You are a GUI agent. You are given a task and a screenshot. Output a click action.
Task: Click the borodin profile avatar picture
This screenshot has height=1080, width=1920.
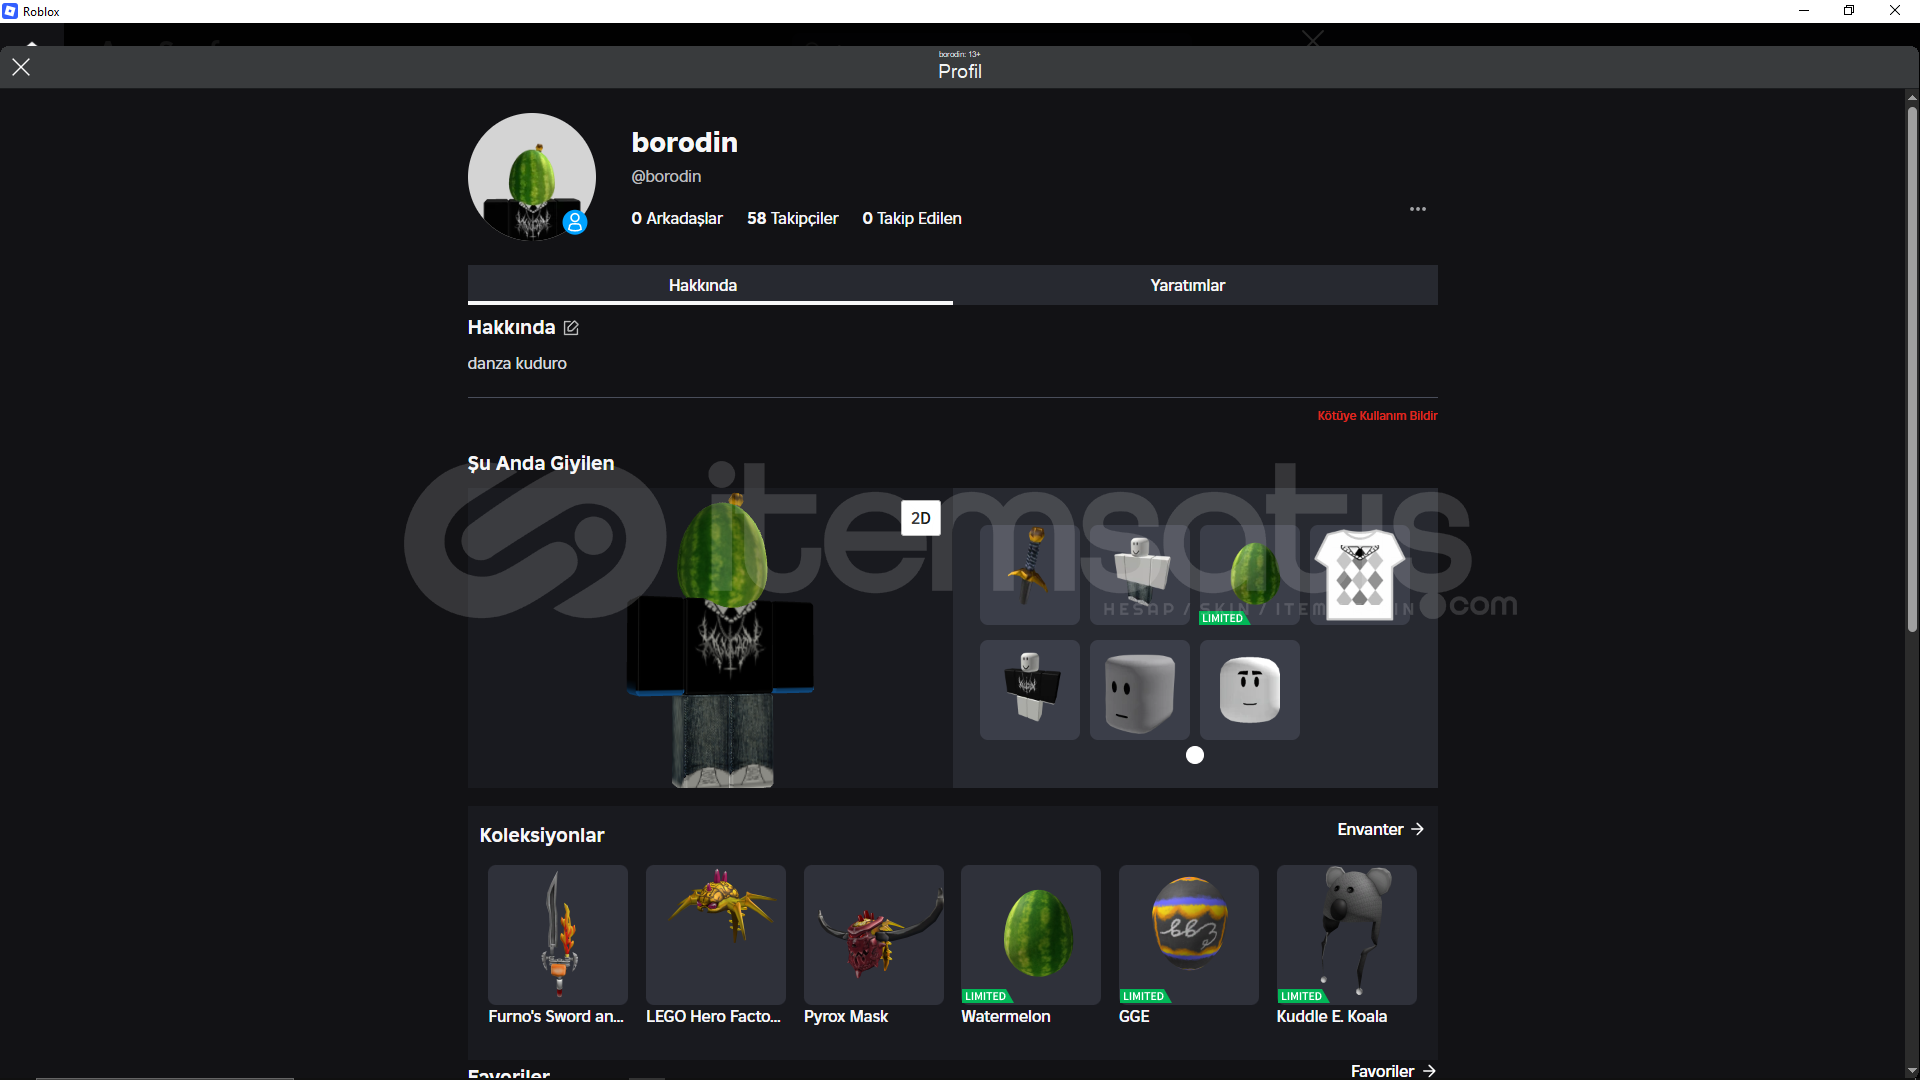[x=532, y=177]
